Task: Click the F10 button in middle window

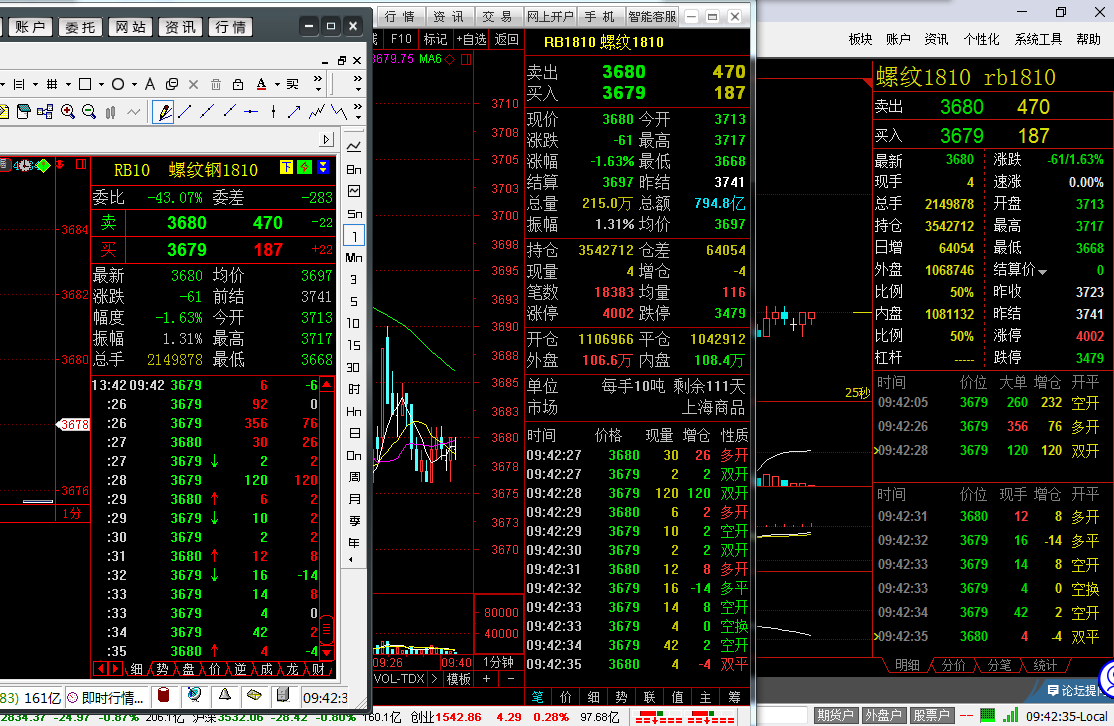Action: click(x=401, y=39)
